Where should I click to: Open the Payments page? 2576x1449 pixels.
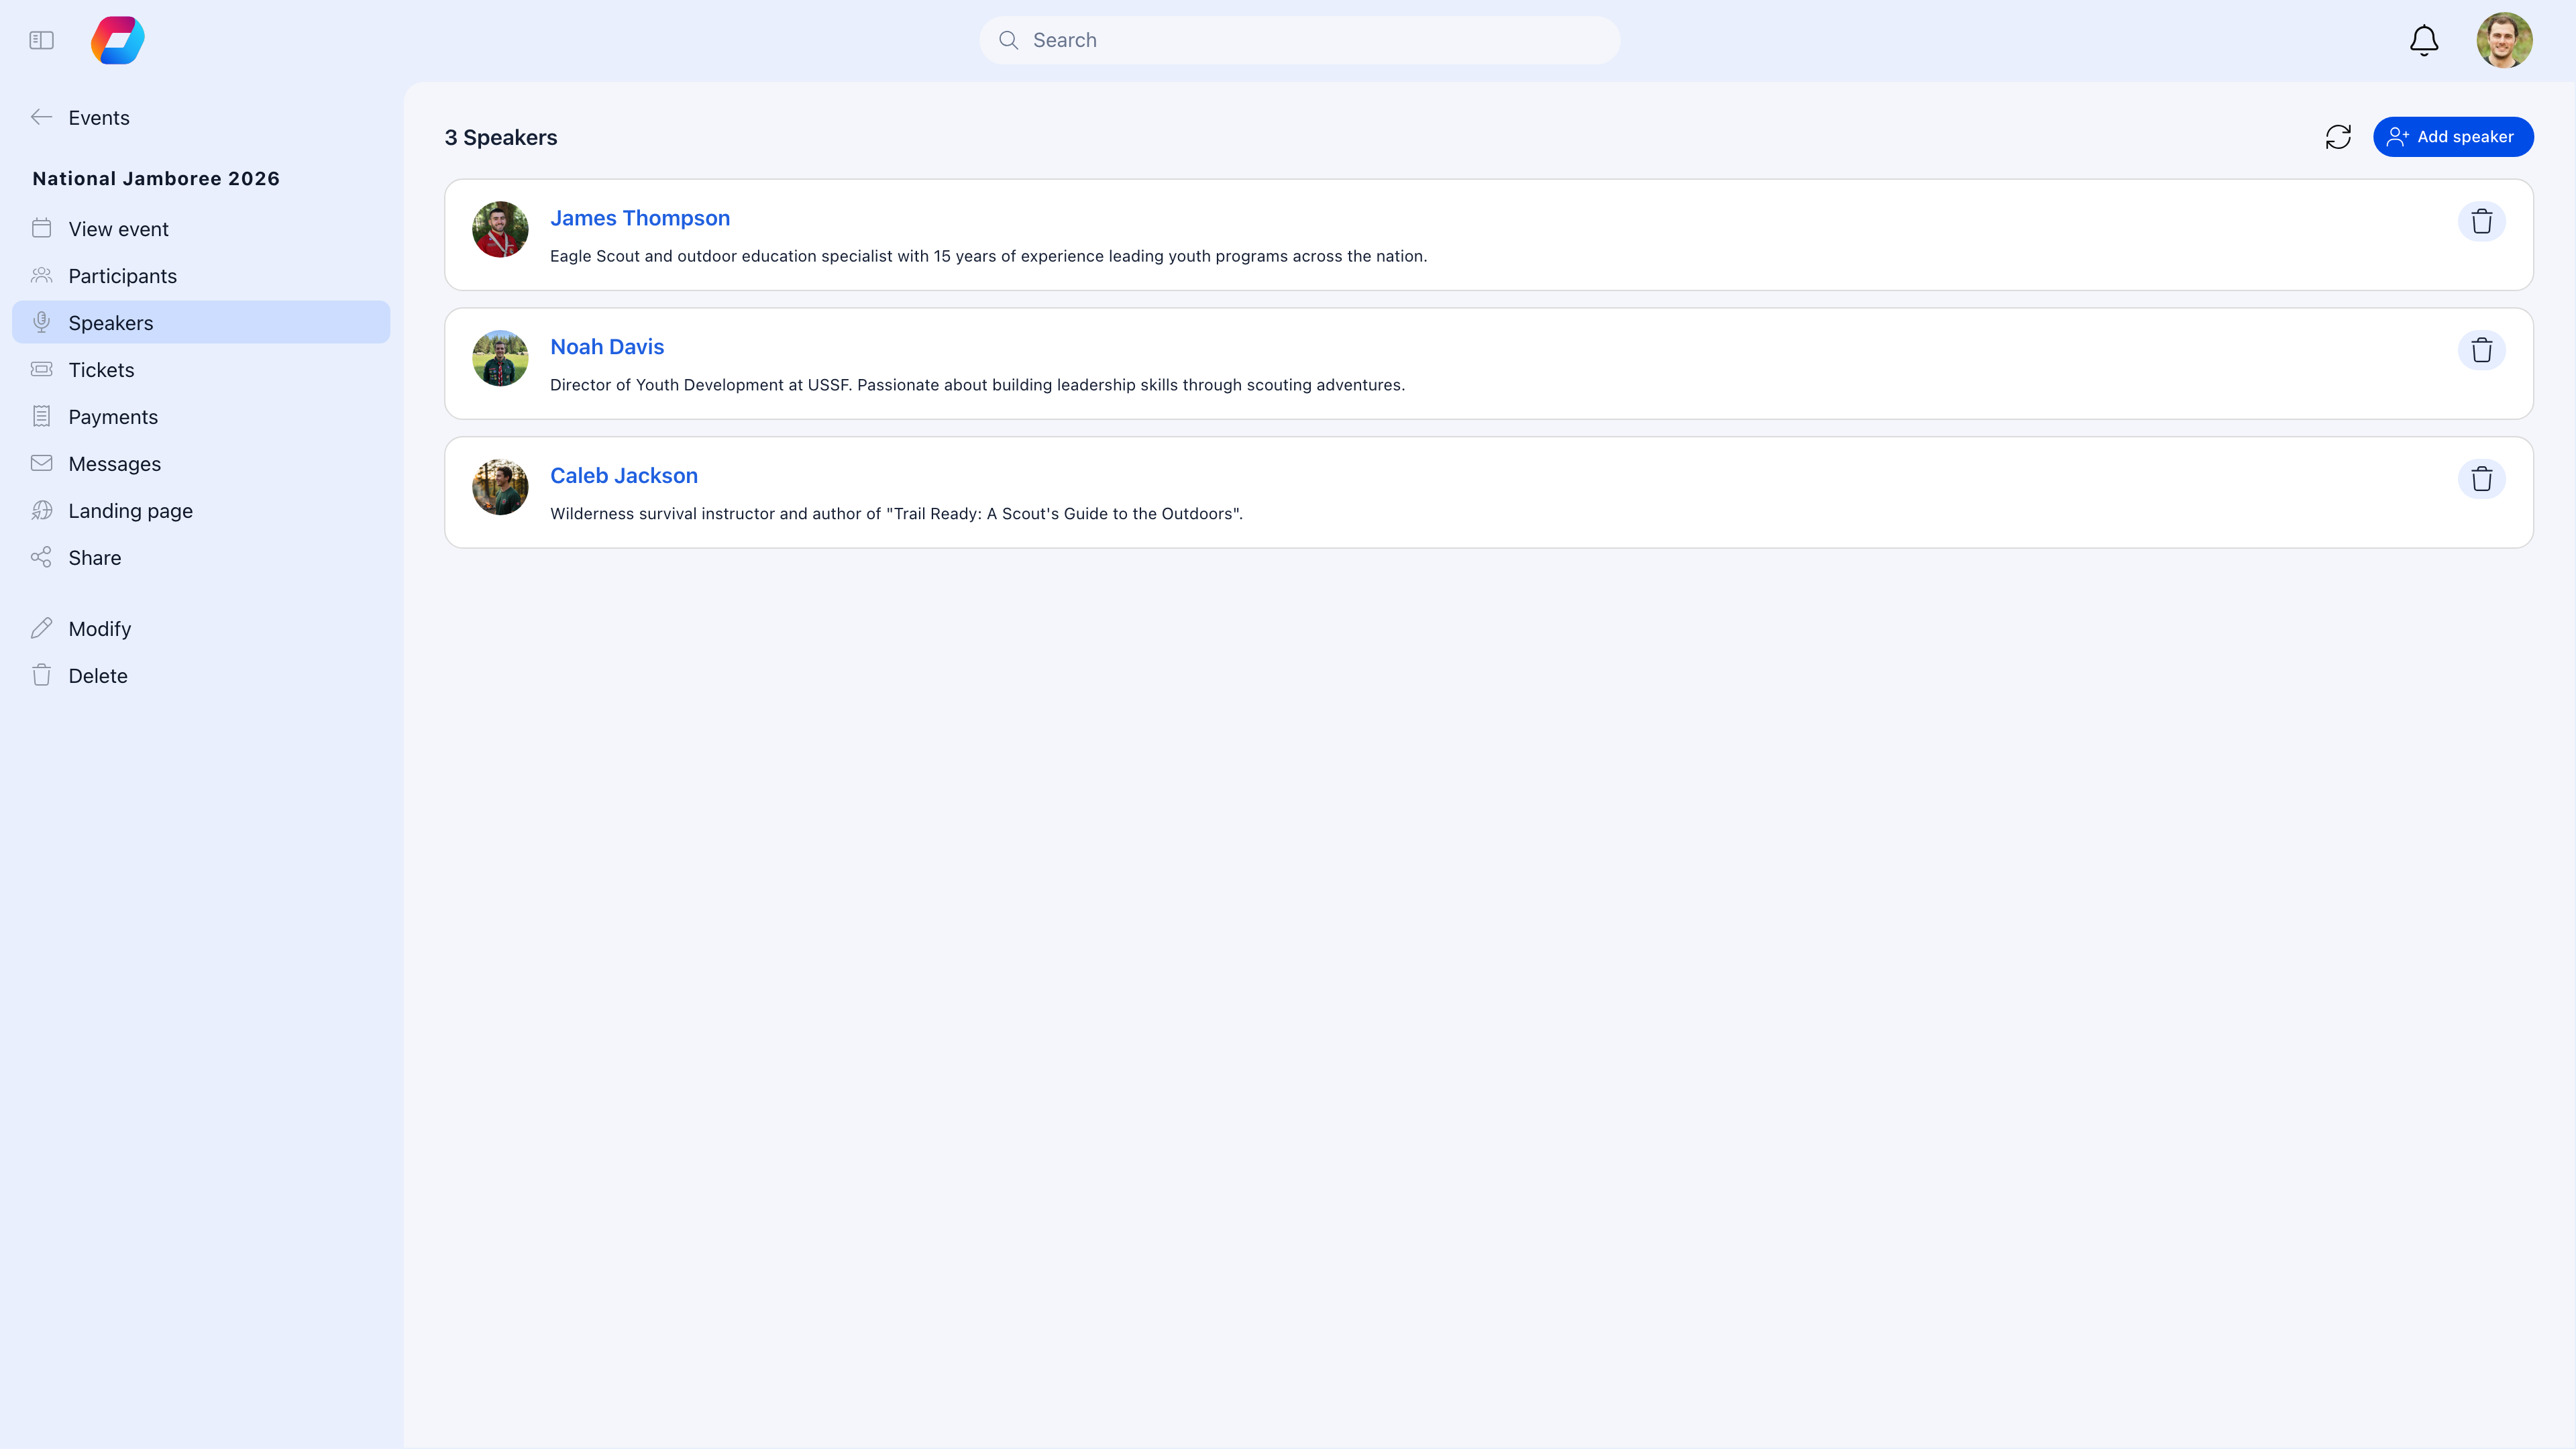pos(113,417)
